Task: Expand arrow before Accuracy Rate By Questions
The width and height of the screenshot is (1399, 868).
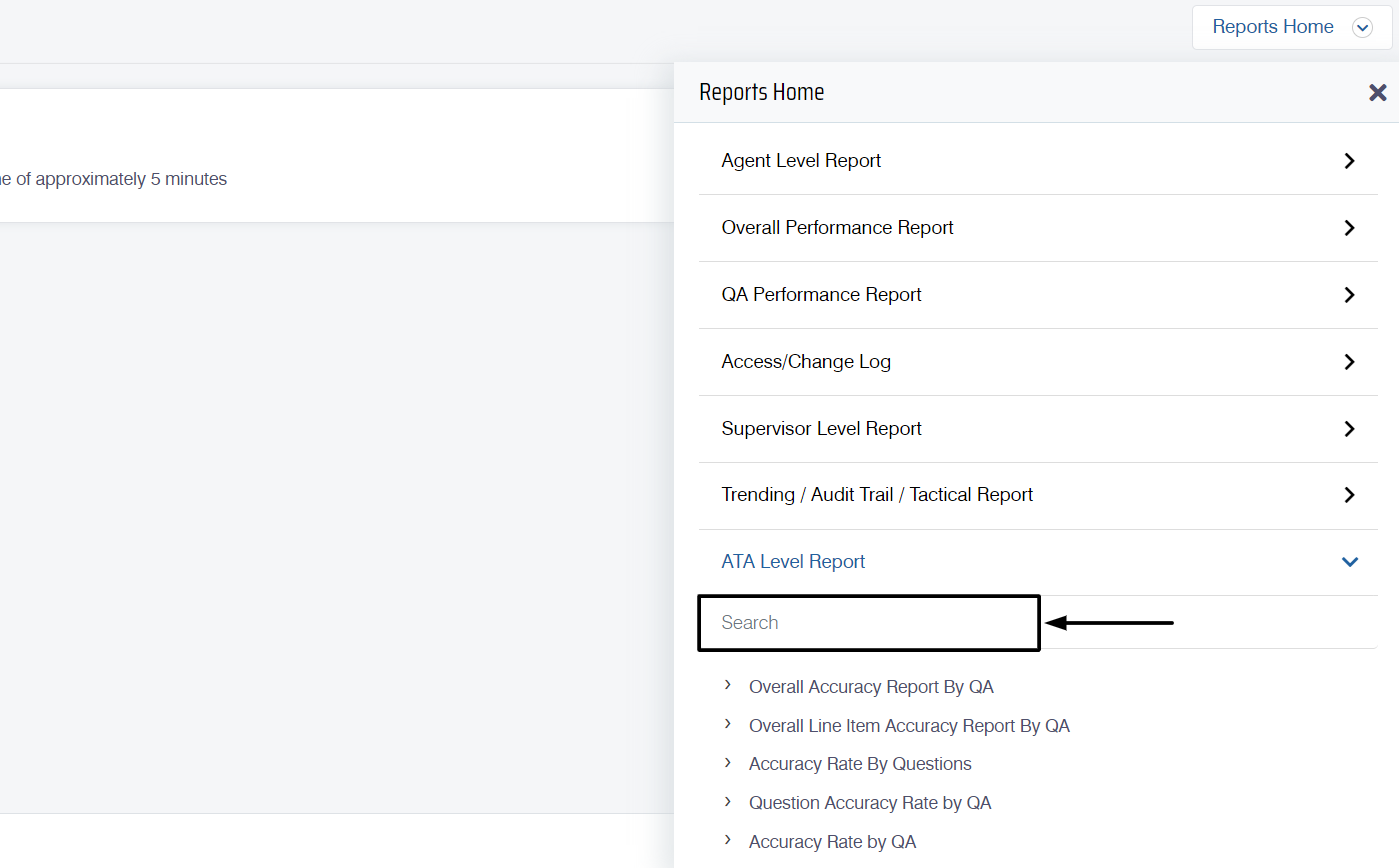Action: [x=727, y=762]
